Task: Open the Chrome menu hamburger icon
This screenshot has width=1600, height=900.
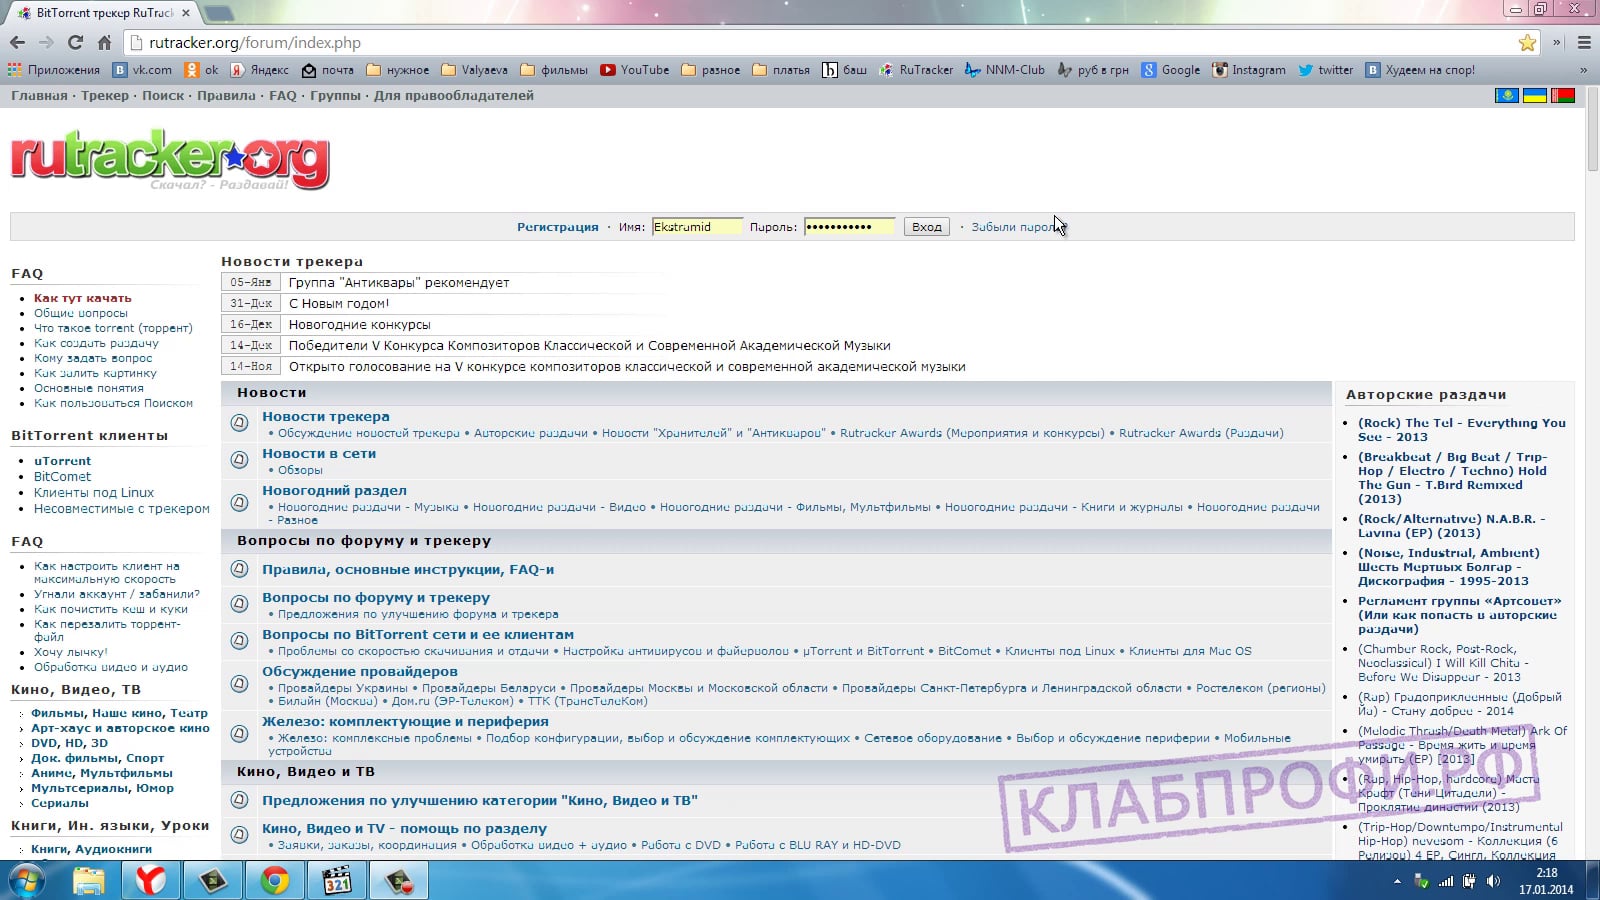Action: (x=1584, y=43)
